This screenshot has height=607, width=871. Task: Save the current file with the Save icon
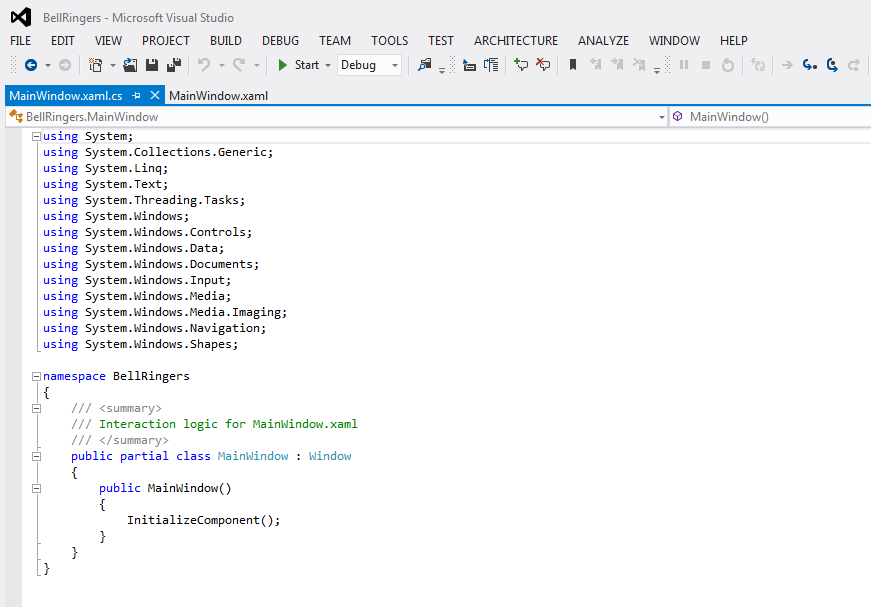152,65
